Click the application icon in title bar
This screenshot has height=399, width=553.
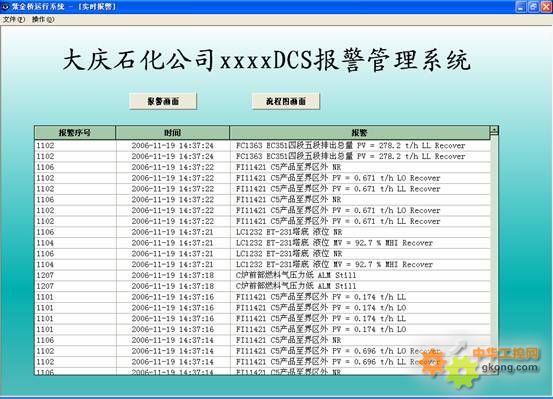pos(5,6)
